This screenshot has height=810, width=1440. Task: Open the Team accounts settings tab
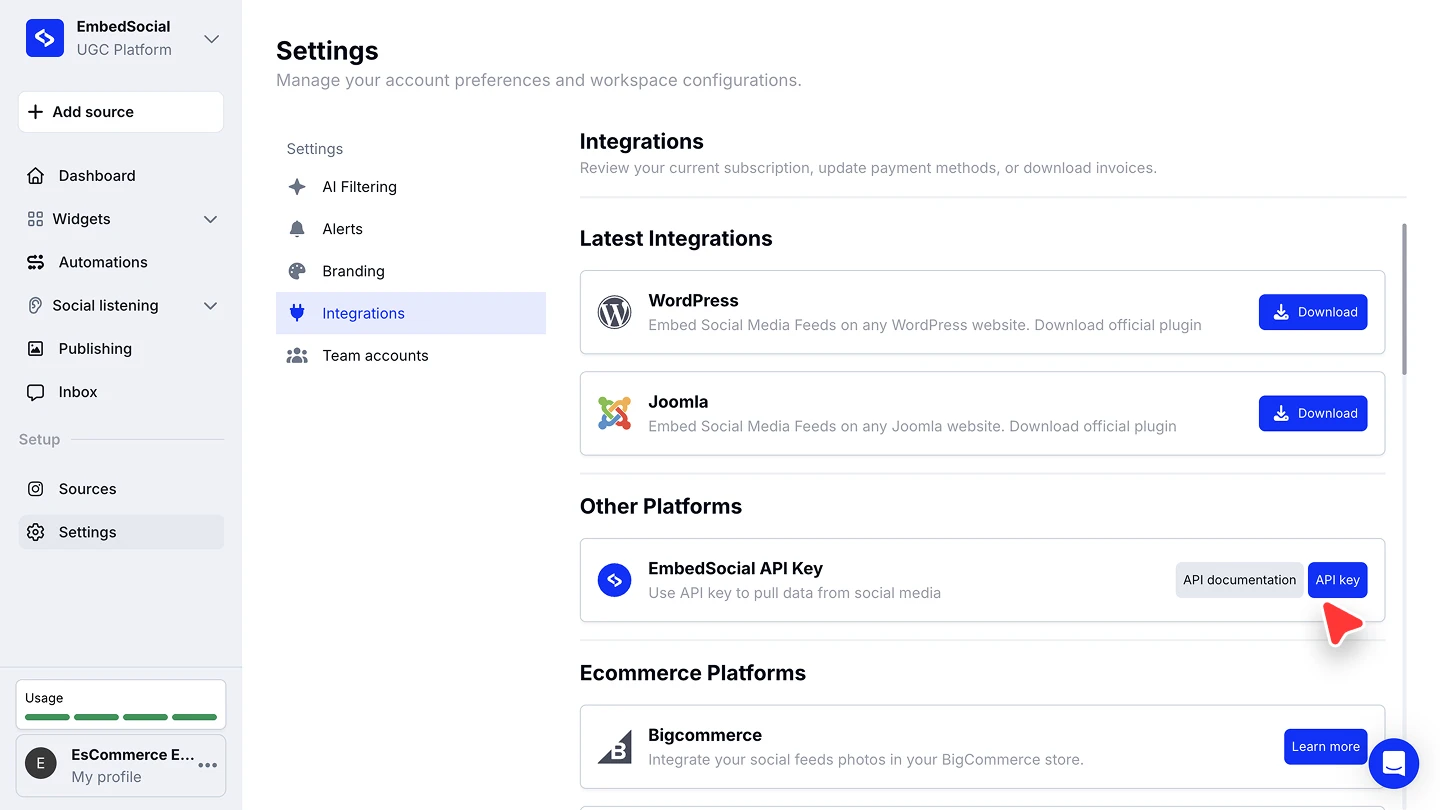411,355
